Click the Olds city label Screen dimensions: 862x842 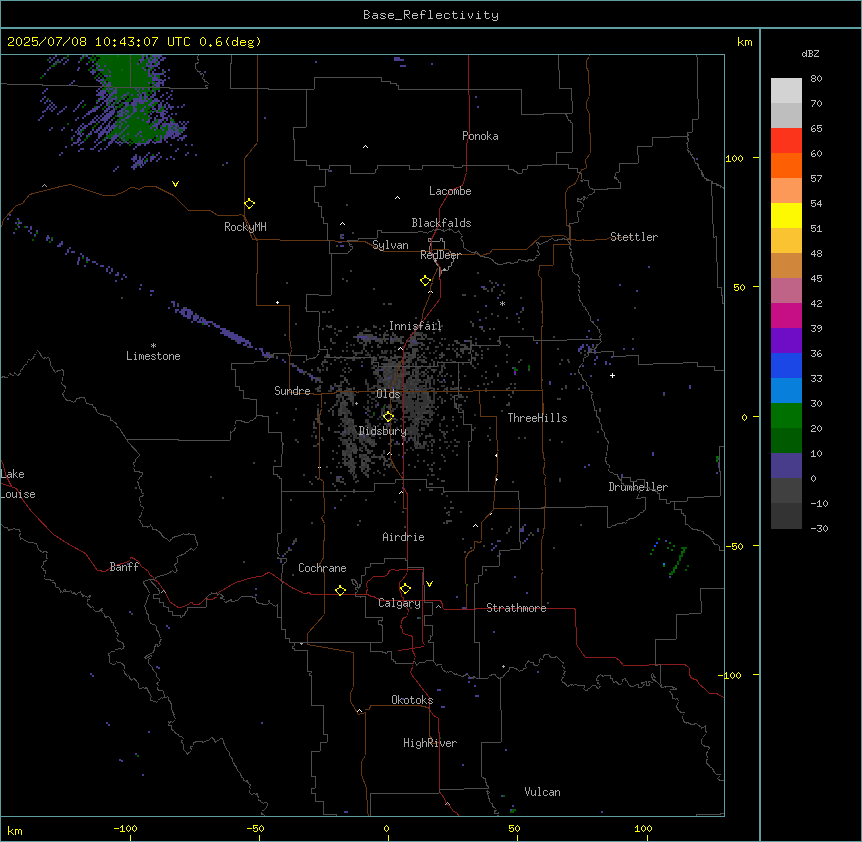[388, 394]
